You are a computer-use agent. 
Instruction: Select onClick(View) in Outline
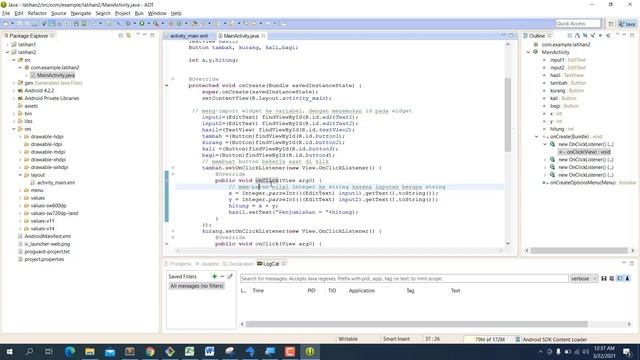point(588,152)
